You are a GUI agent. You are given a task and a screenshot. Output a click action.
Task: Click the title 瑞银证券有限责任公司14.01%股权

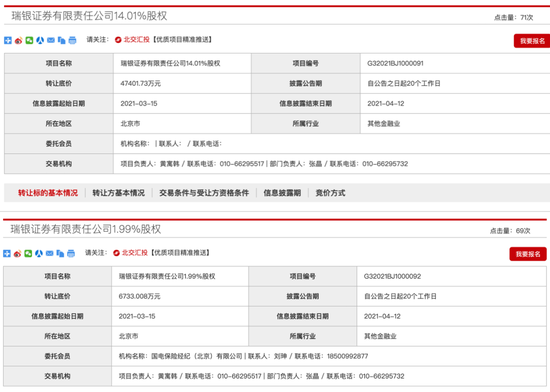(89, 16)
